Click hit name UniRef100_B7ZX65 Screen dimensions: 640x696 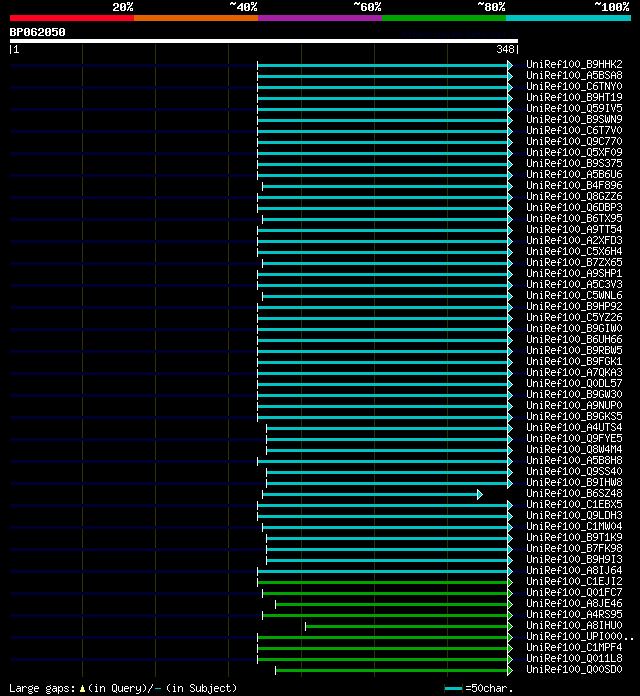(x=574, y=262)
